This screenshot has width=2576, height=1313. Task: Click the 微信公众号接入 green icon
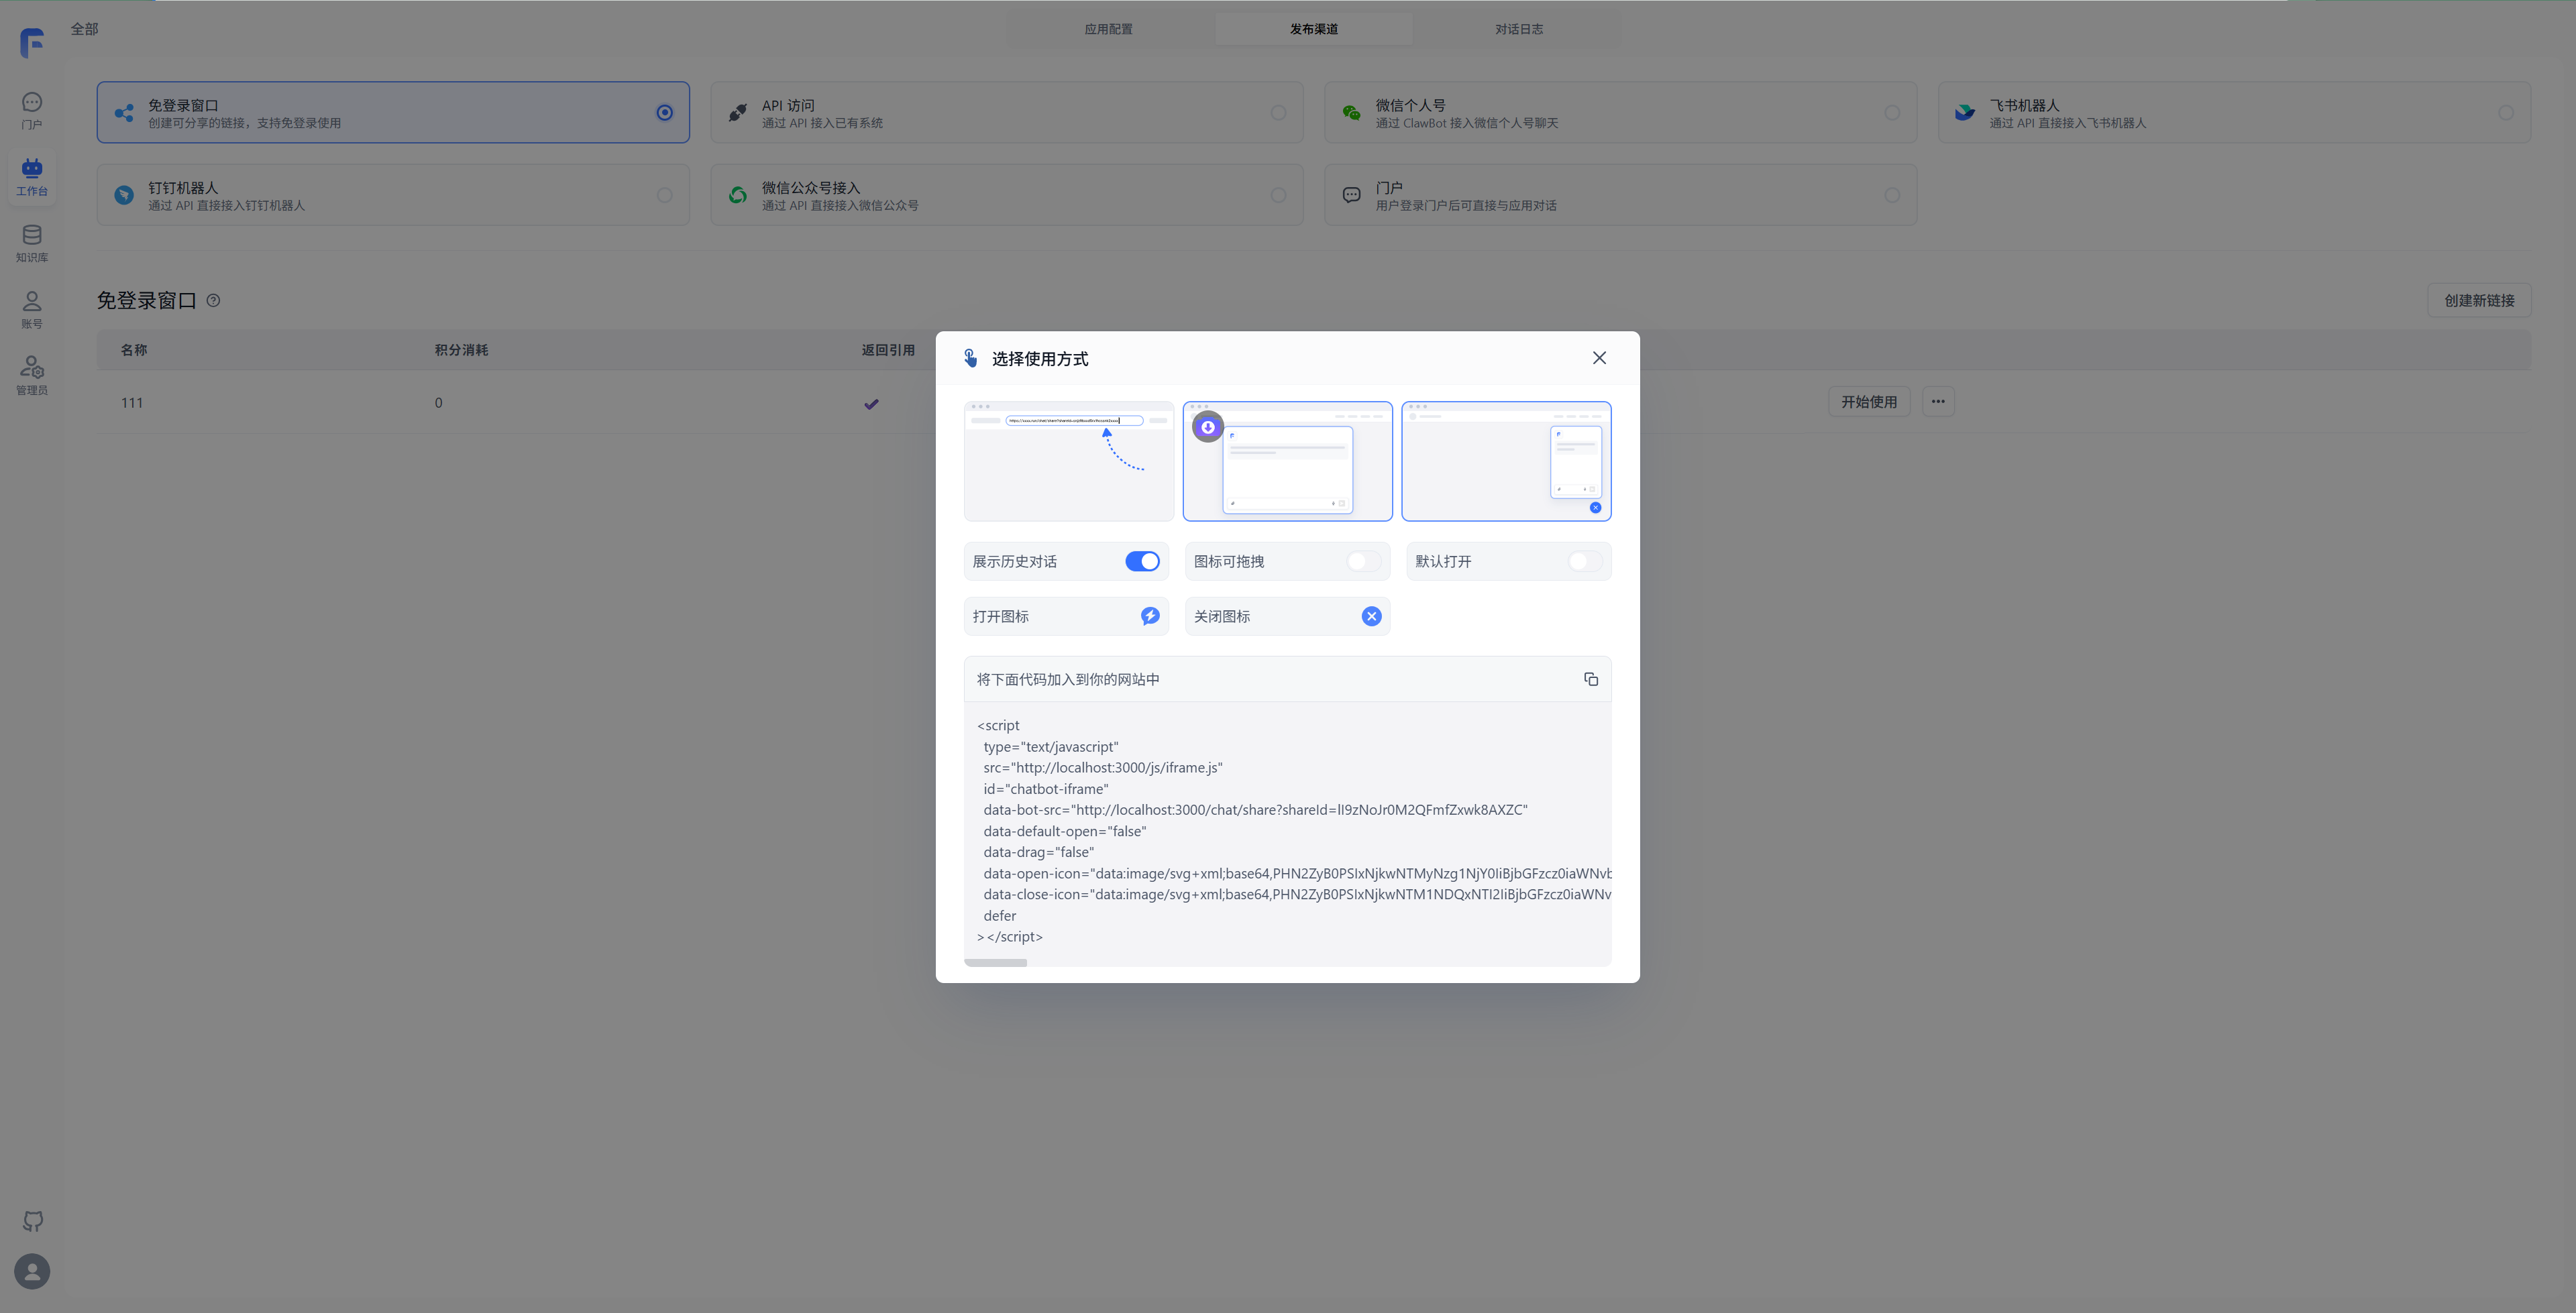click(738, 195)
